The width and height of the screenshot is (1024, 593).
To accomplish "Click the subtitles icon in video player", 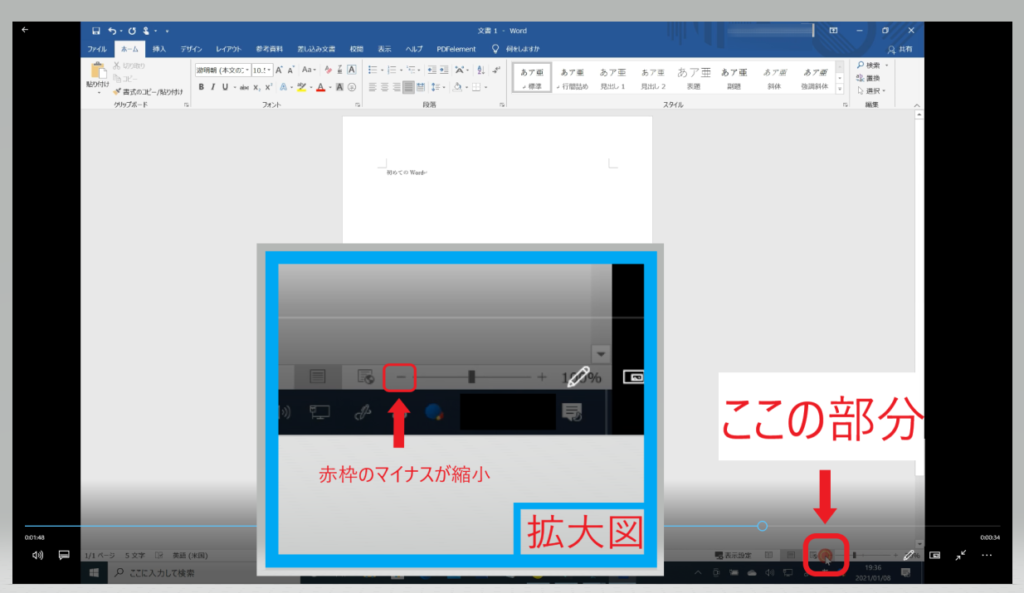I will click(63, 554).
